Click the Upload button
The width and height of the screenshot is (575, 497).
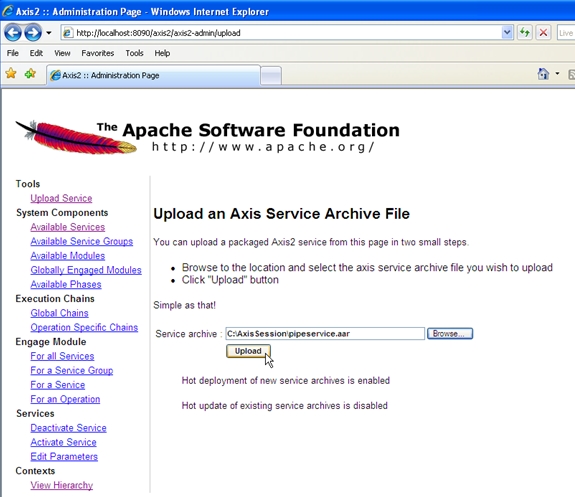pyautogui.click(x=248, y=351)
